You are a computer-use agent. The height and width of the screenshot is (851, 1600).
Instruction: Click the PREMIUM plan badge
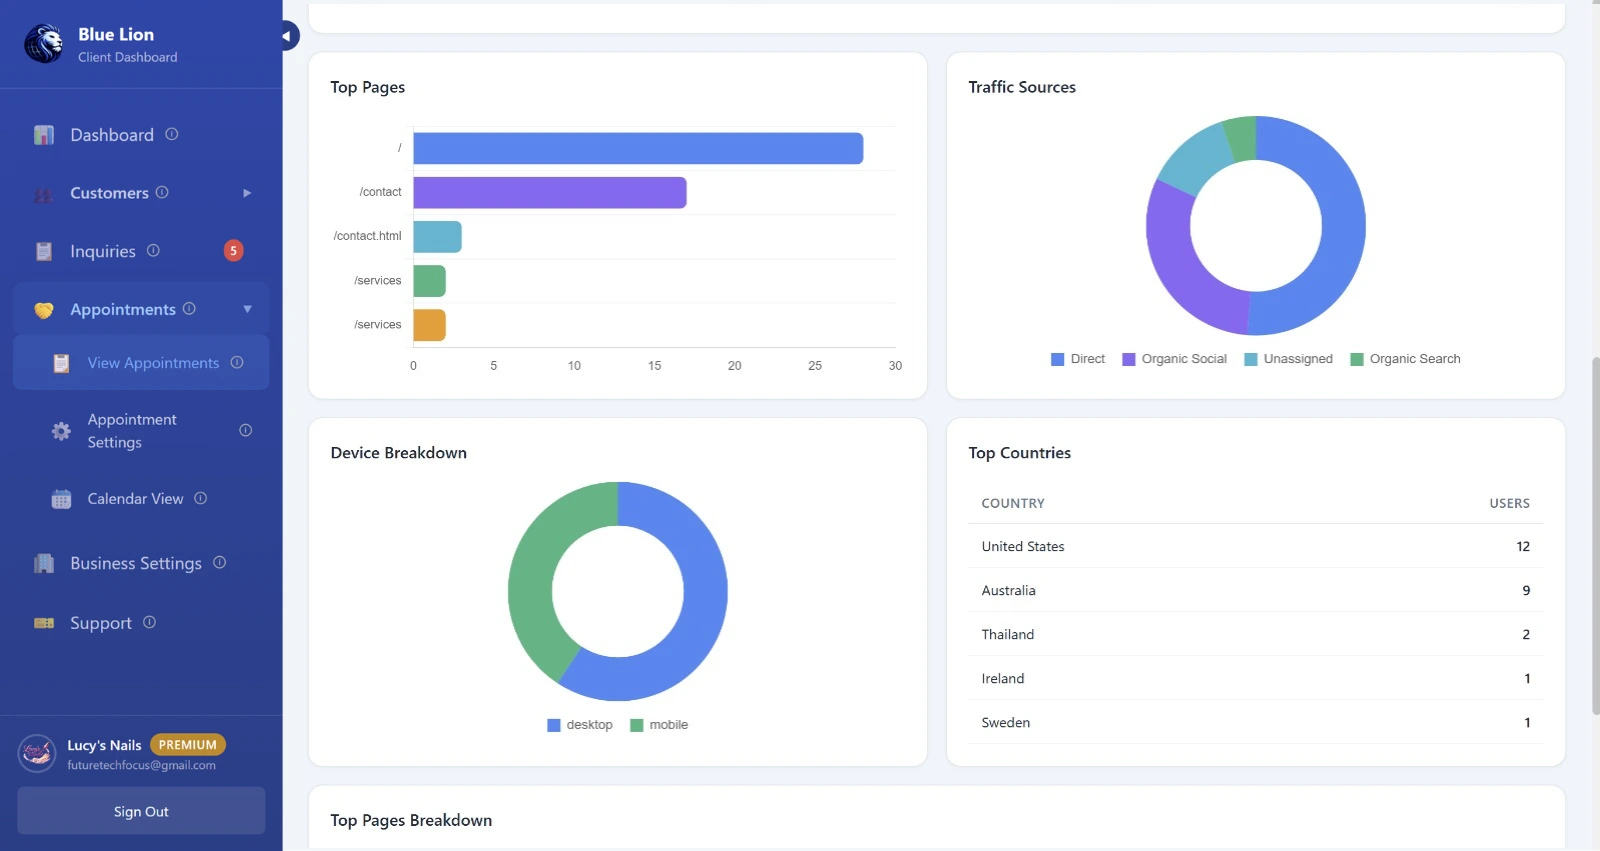(x=188, y=745)
